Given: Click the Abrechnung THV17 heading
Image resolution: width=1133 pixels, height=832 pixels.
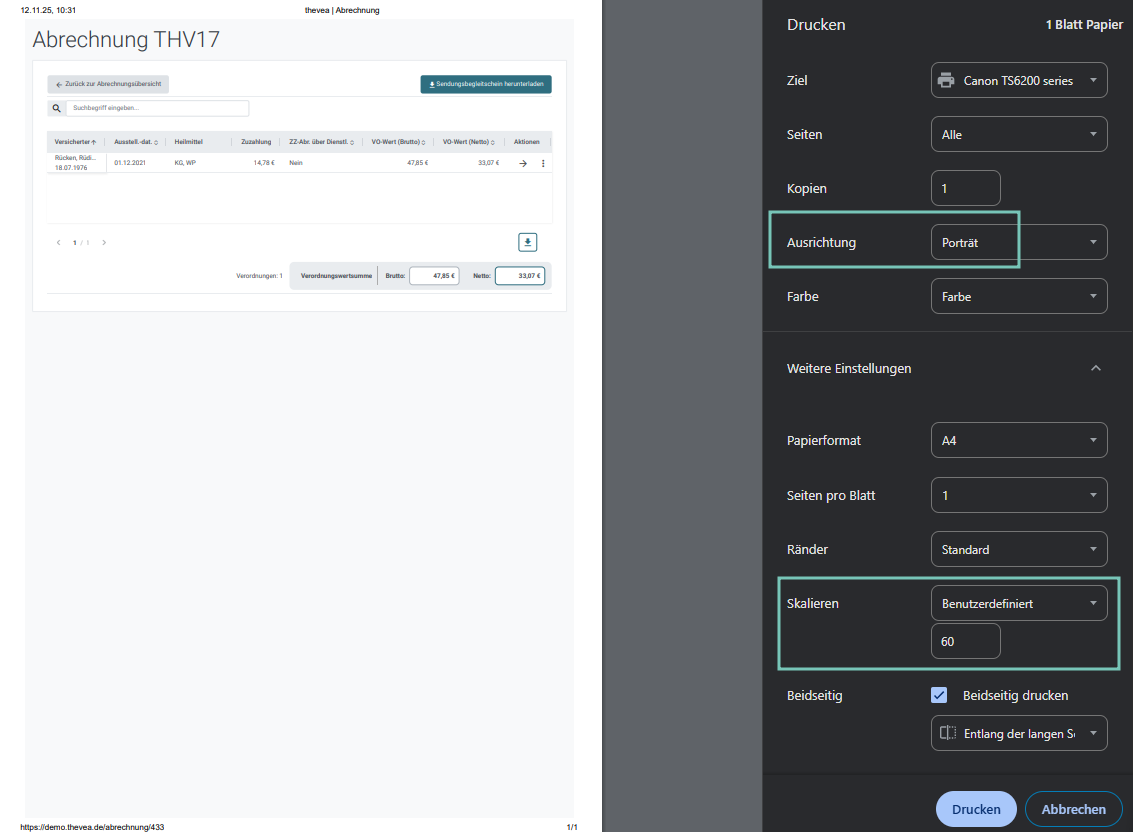Looking at the screenshot, I should click(x=126, y=39).
